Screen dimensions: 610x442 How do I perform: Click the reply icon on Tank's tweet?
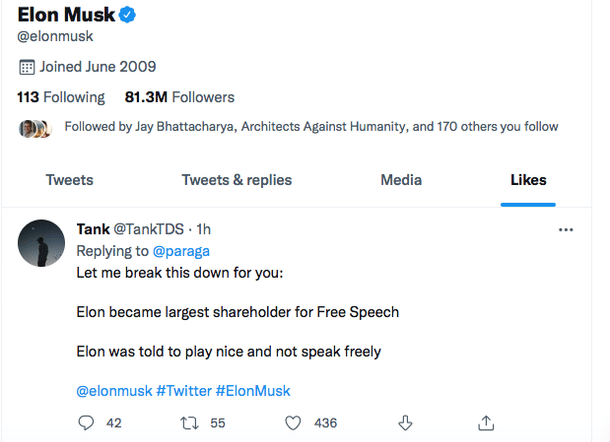point(86,423)
